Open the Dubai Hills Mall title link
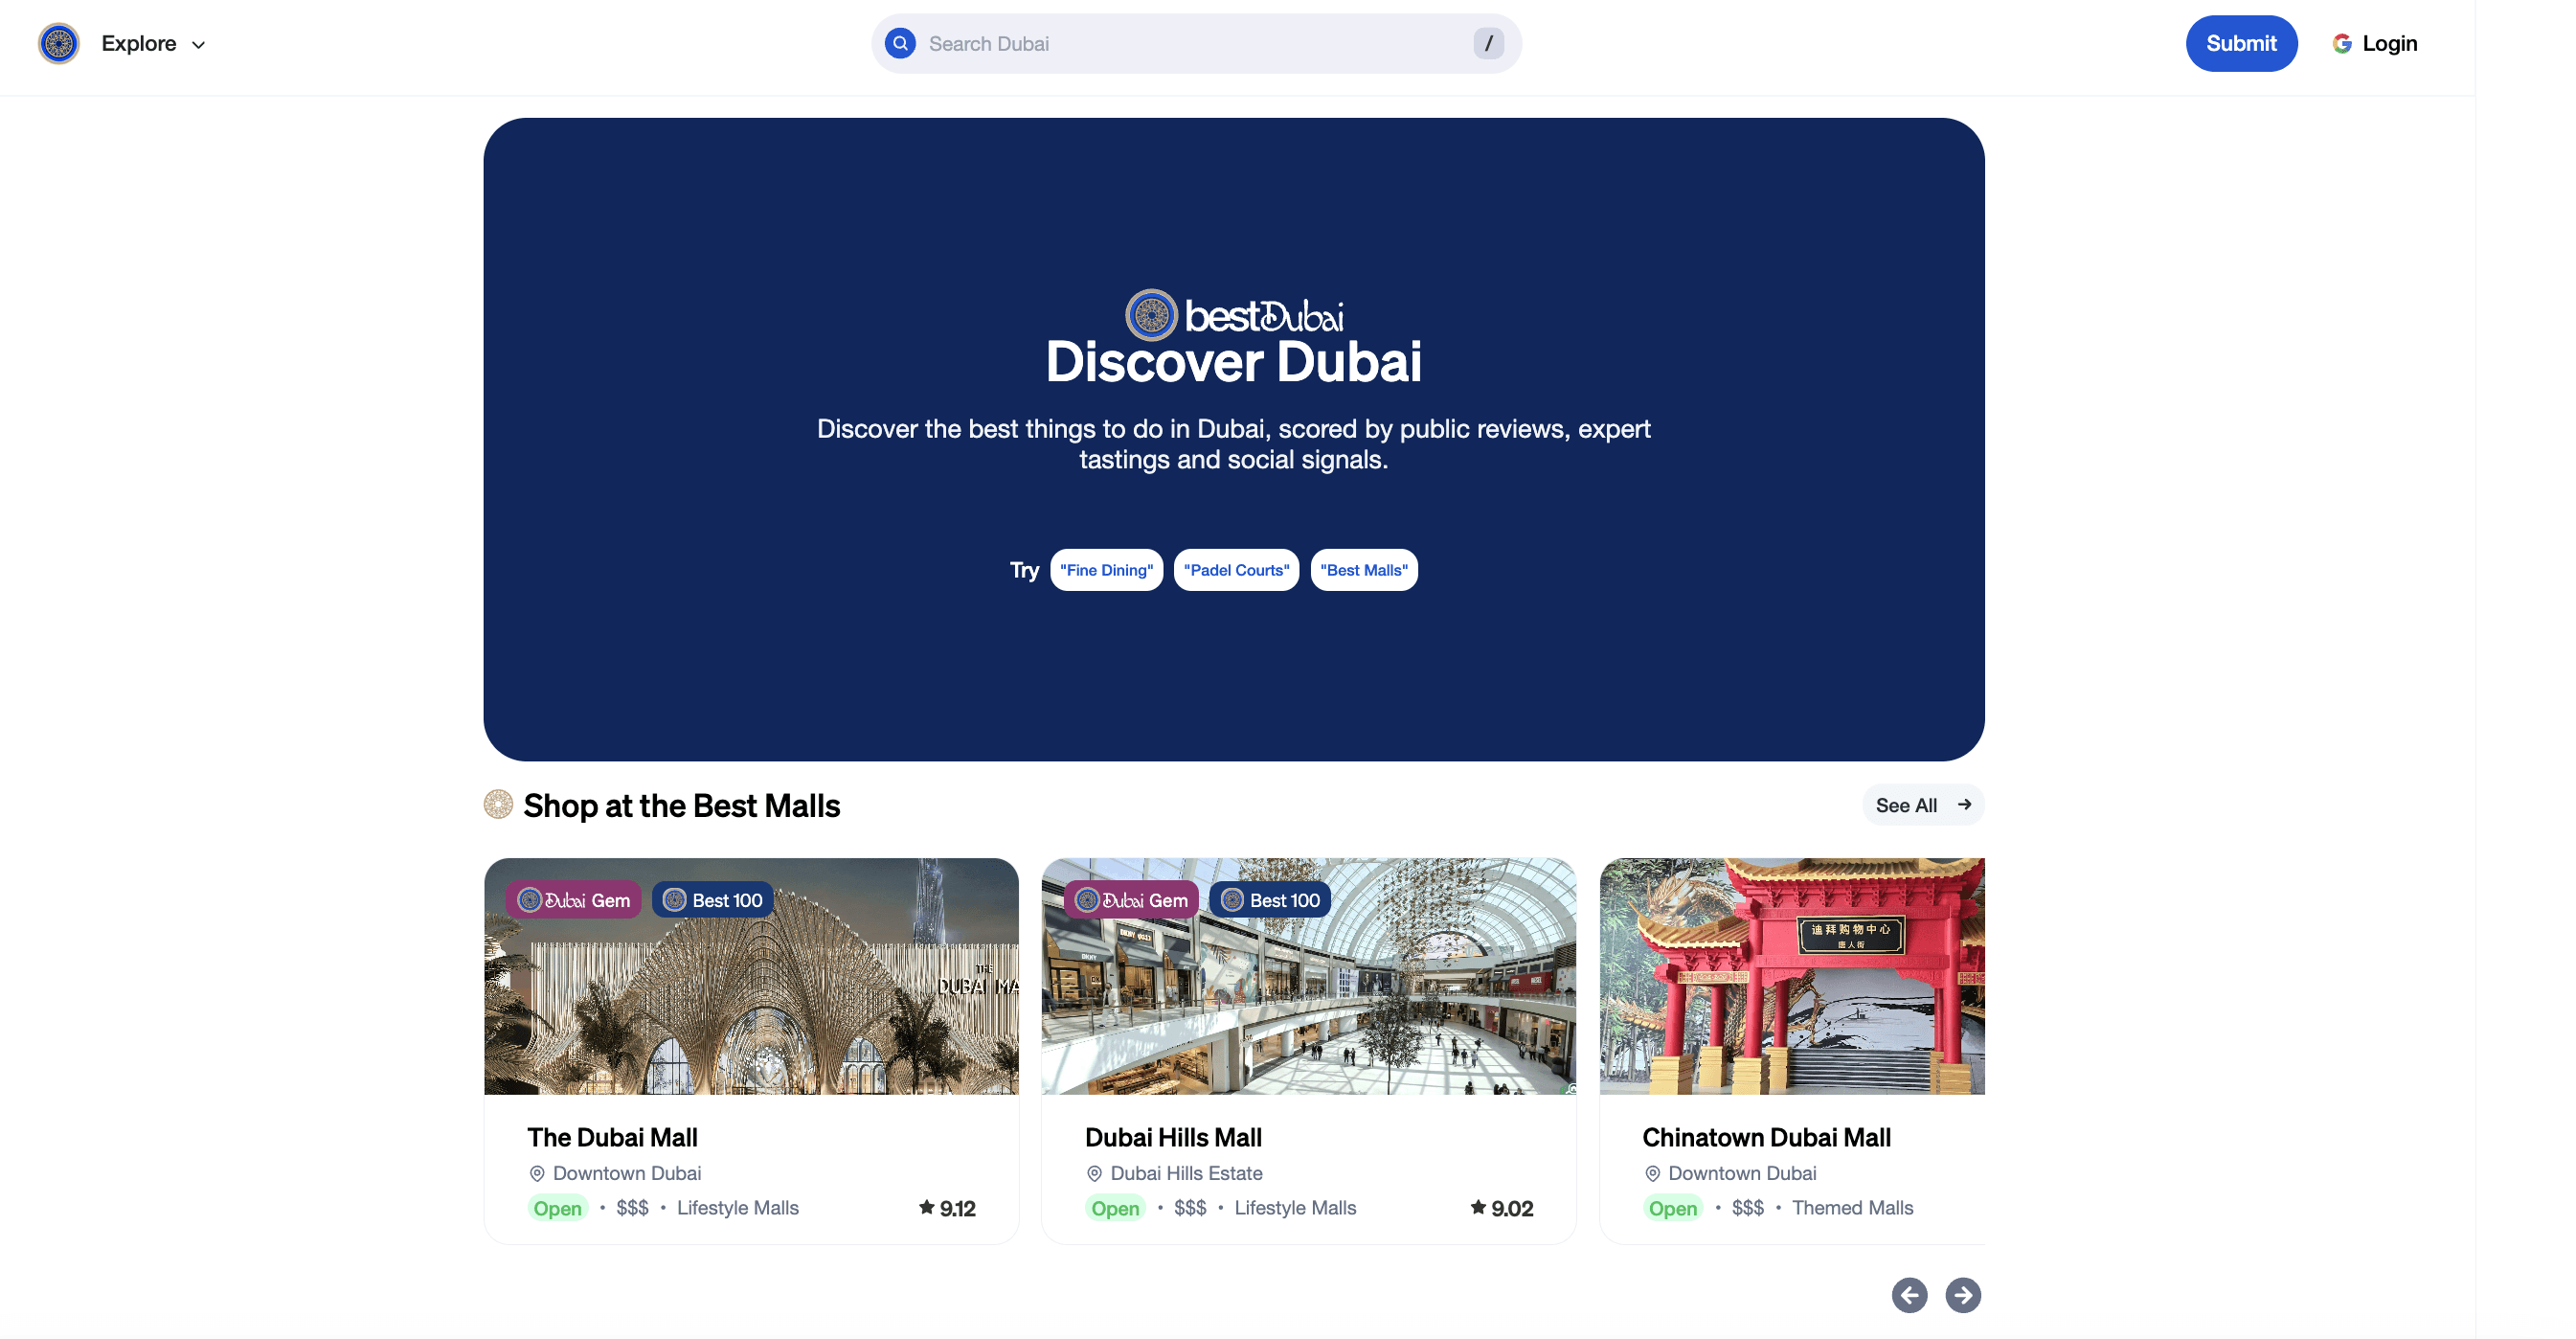 (x=1172, y=1137)
